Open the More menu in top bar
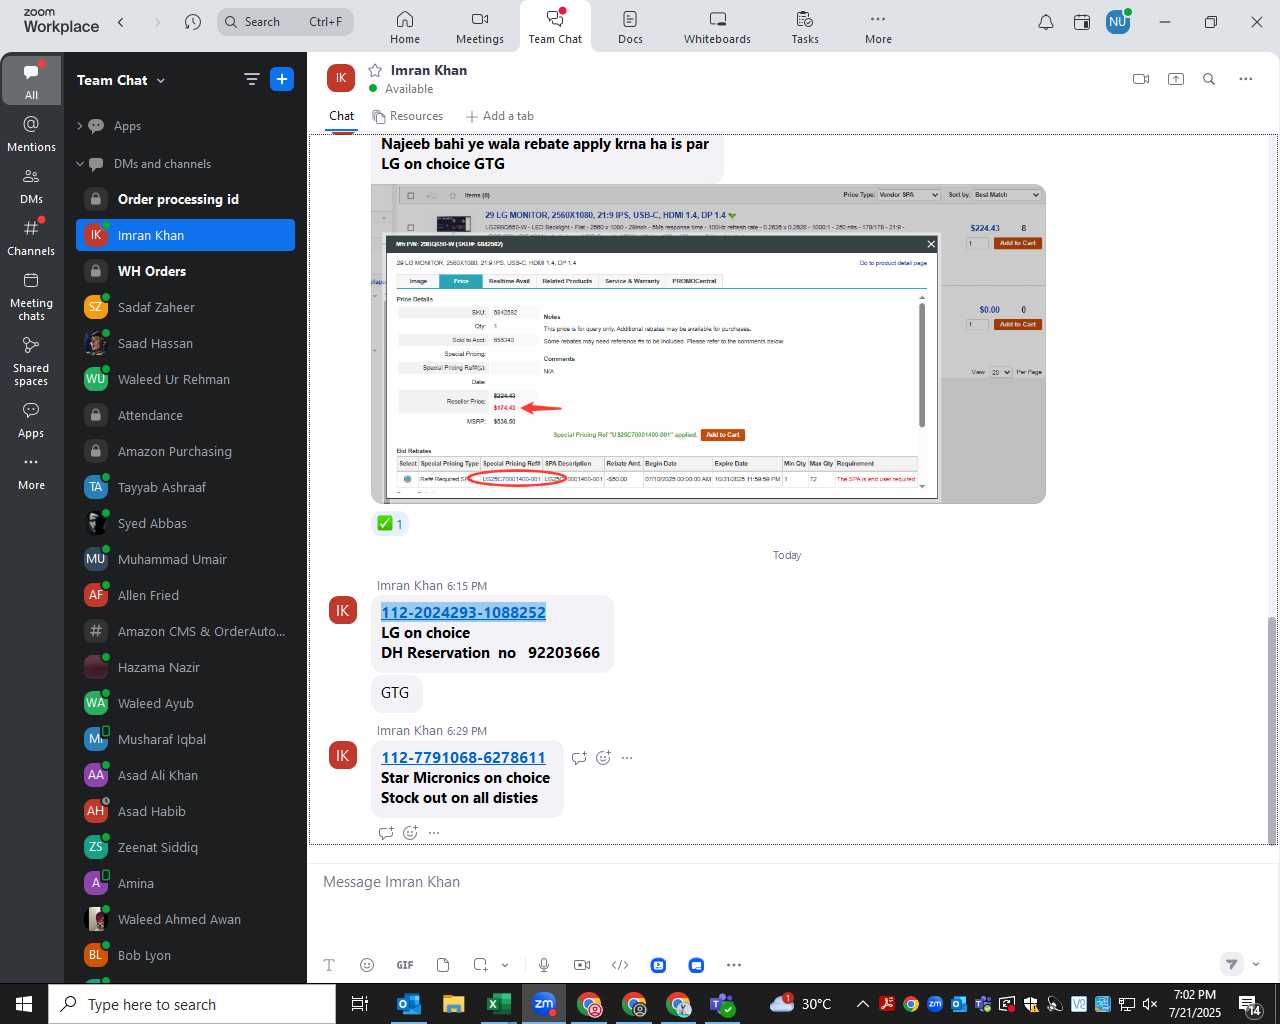 pos(878,27)
